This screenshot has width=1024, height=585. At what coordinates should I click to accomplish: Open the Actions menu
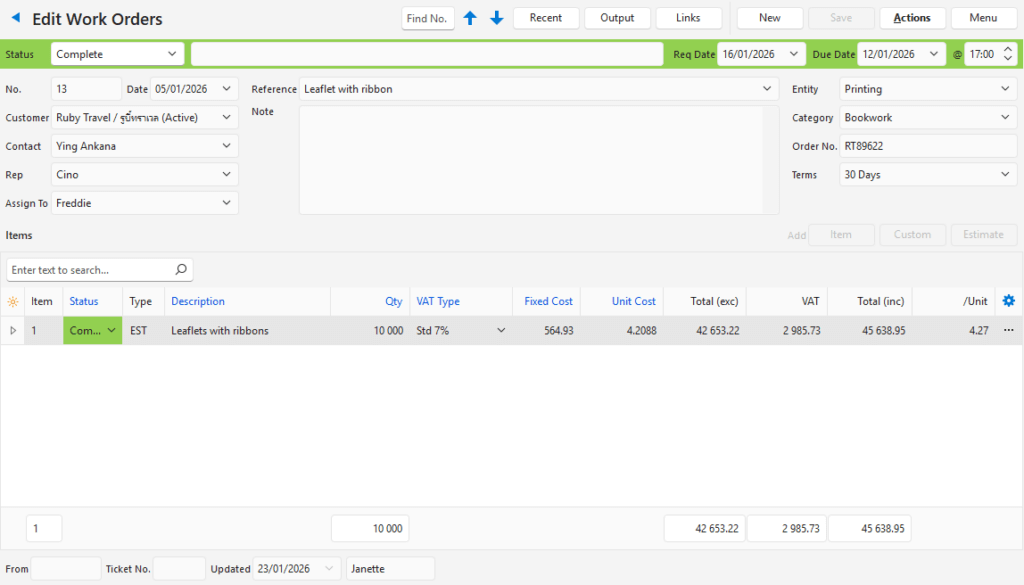[911, 18]
